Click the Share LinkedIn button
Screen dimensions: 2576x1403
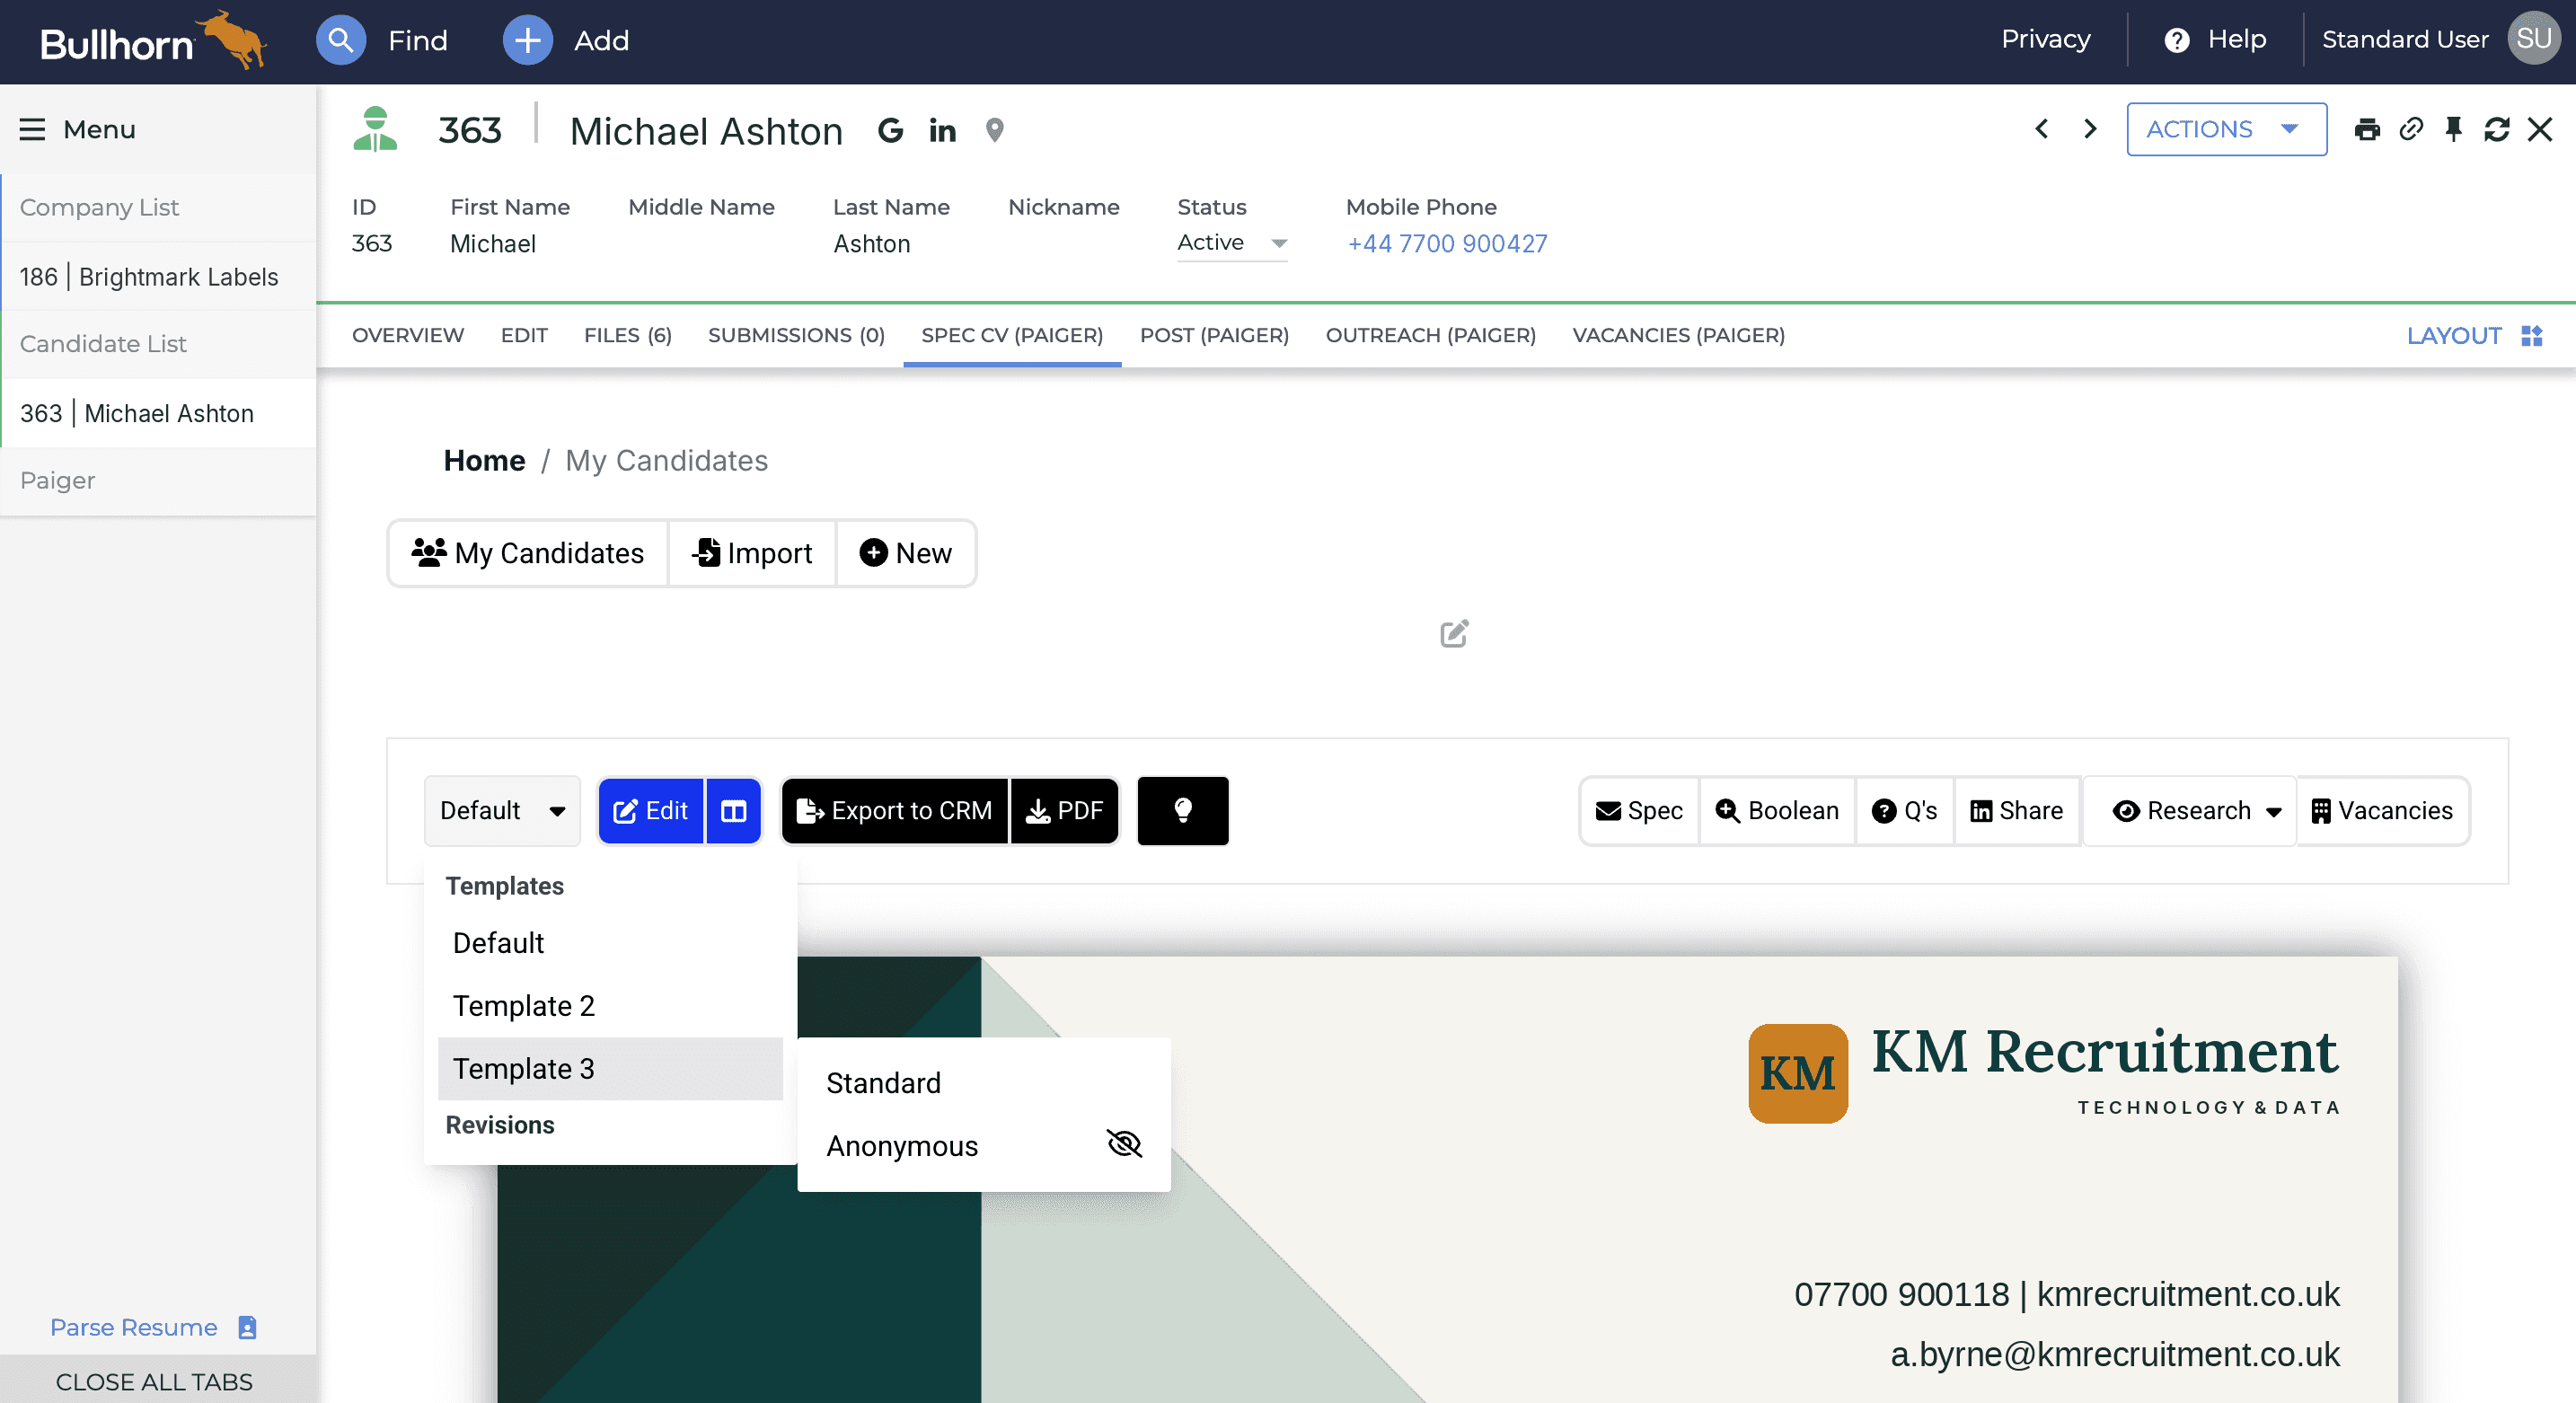(x=2016, y=811)
